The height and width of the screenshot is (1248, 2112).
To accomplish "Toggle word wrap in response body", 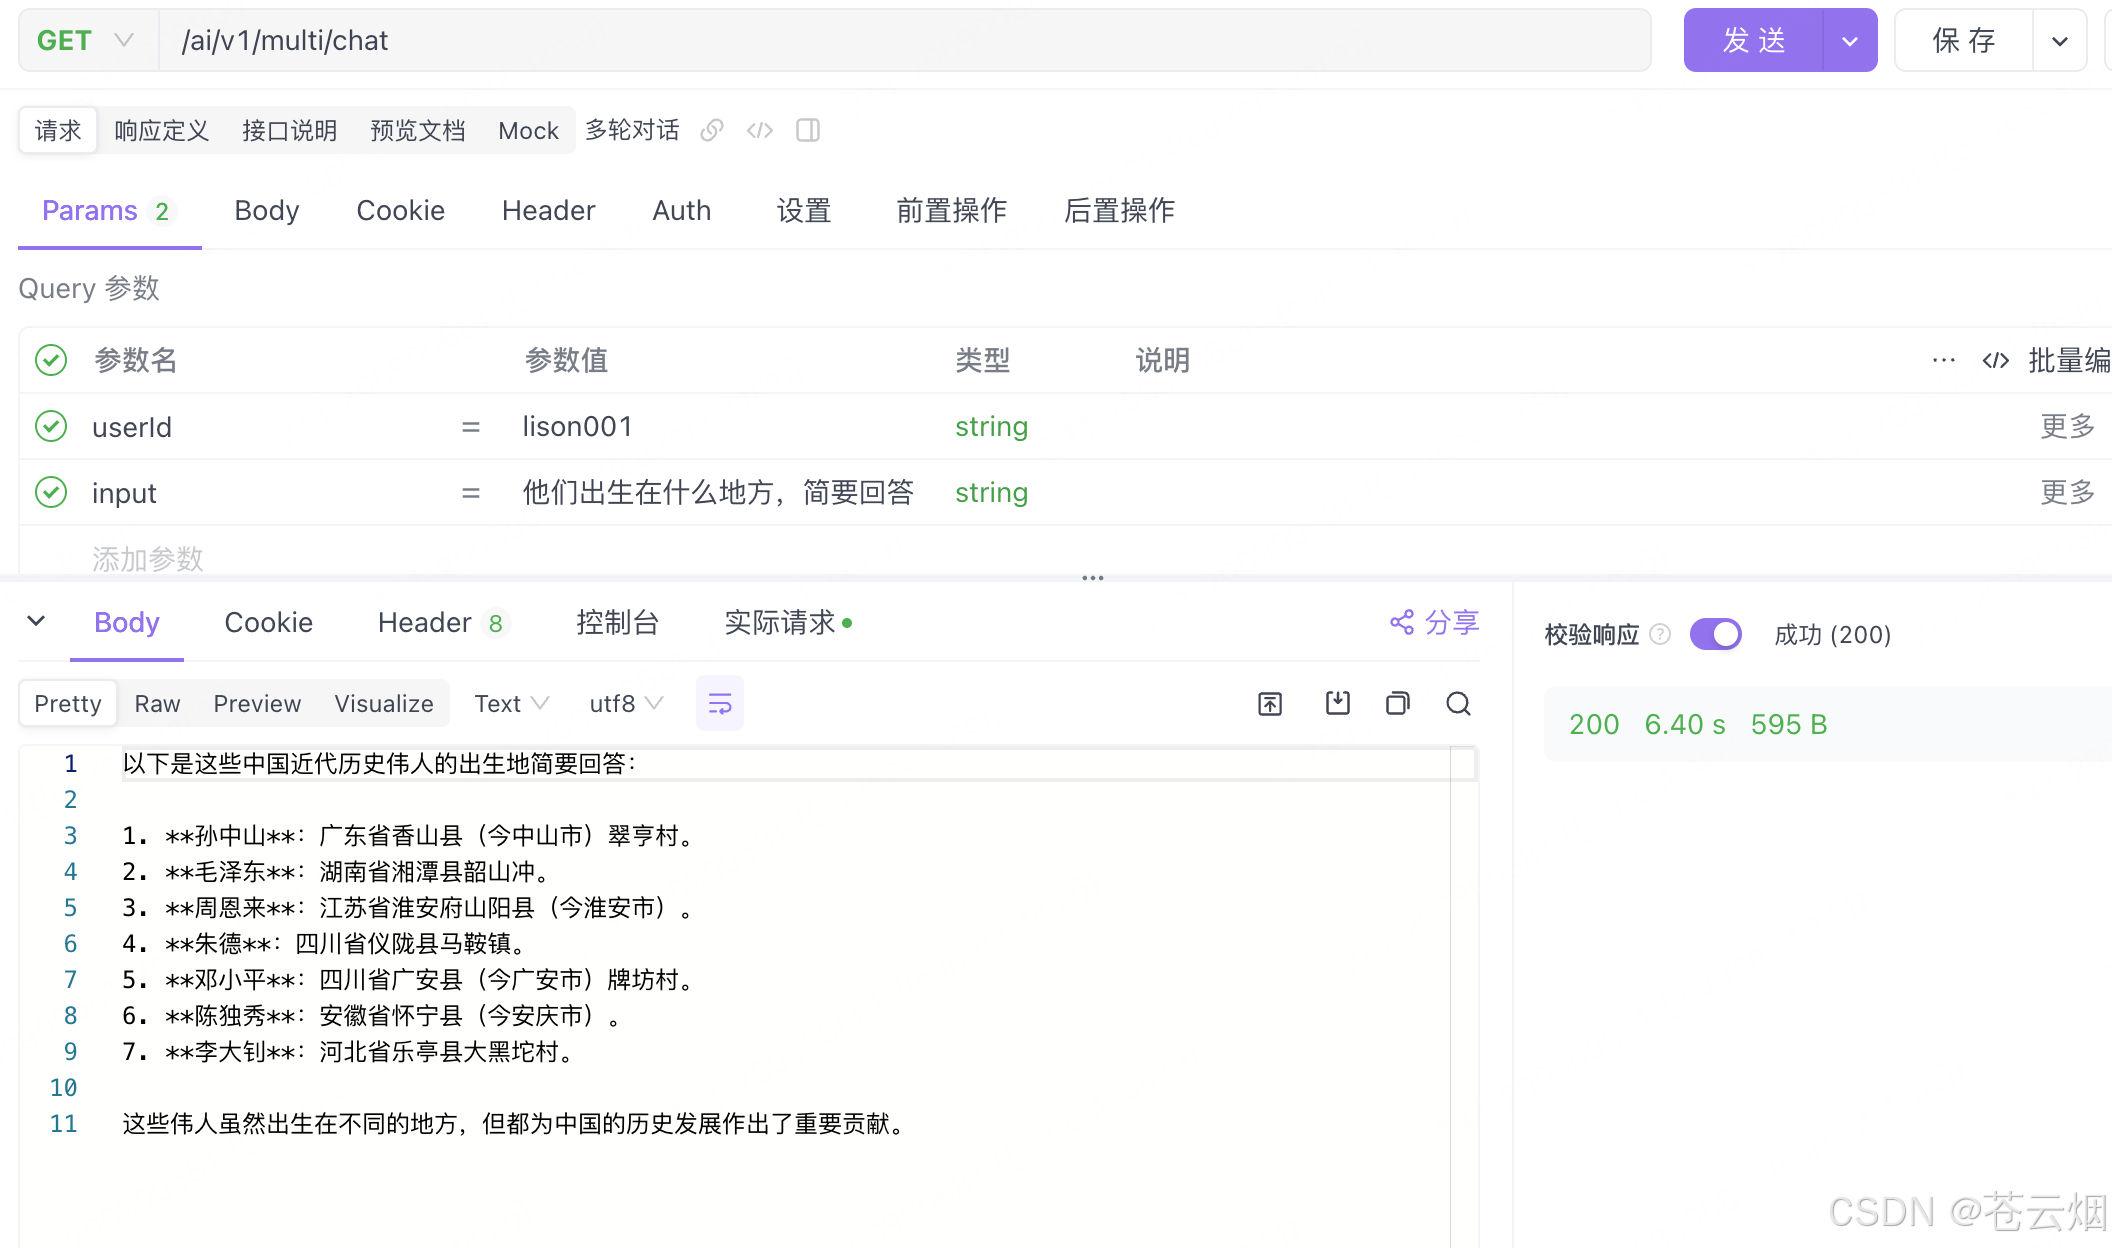I will [720, 704].
